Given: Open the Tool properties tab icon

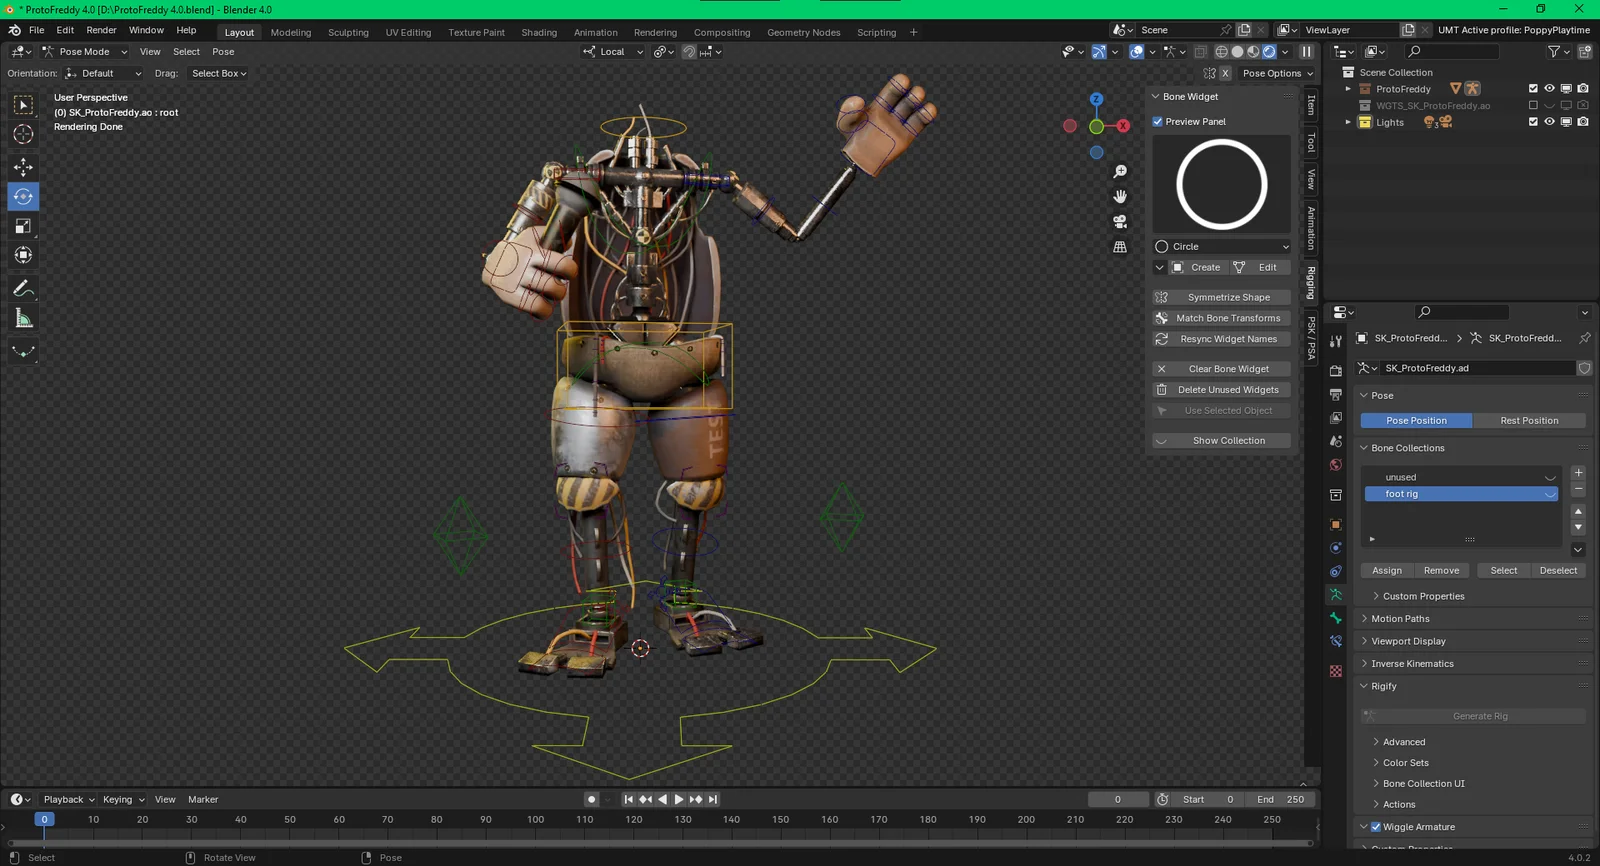Looking at the screenshot, I should pyautogui.click(x=1336, y=341).
